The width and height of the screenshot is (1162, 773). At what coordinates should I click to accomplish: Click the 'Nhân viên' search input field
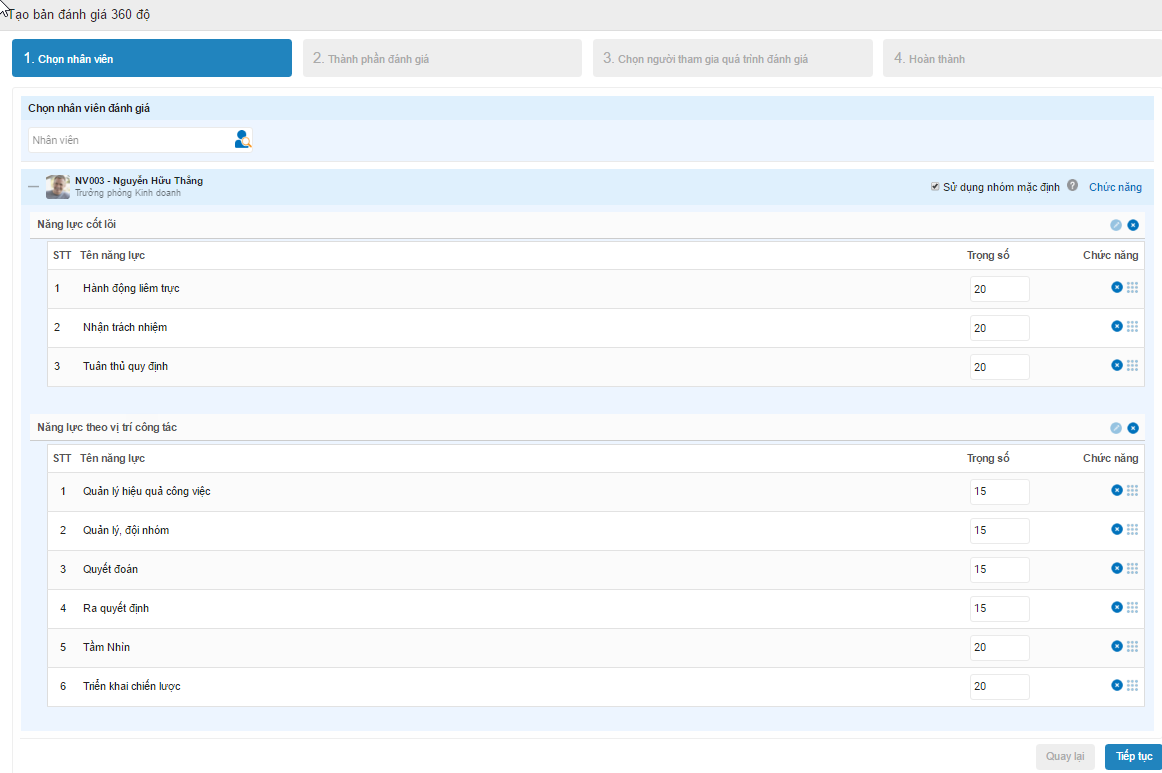pyautogui.click(x=128, y=140)
